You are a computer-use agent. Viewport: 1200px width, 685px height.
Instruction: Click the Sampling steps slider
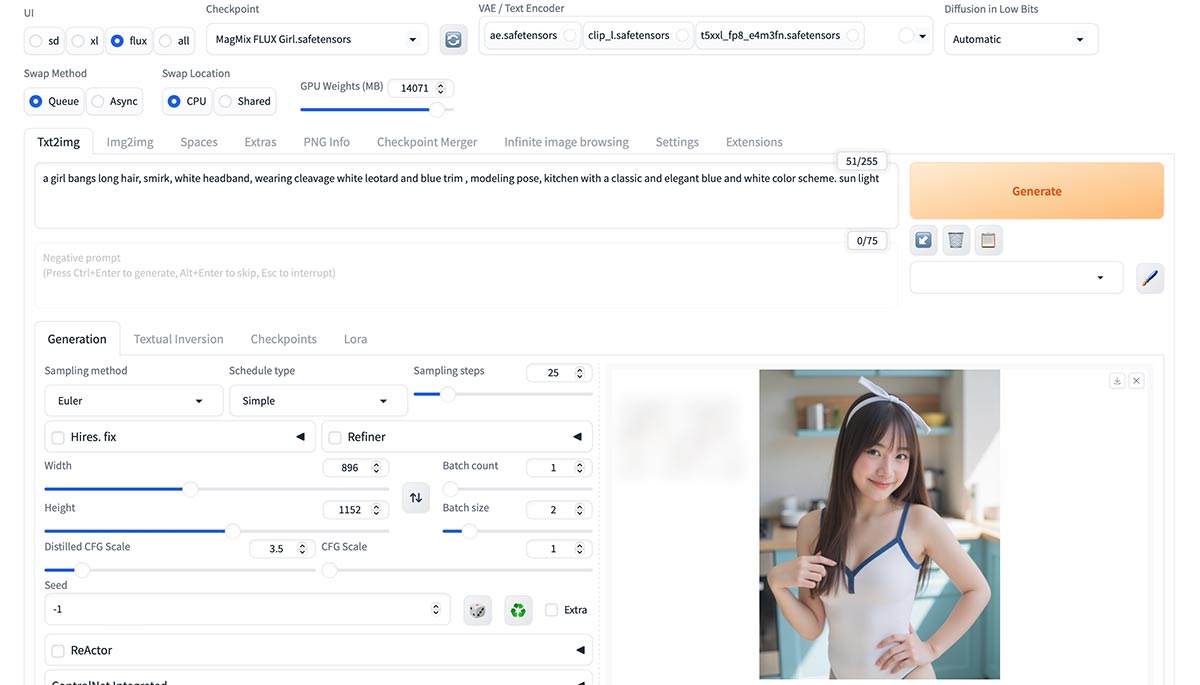[x=503, y=394]
